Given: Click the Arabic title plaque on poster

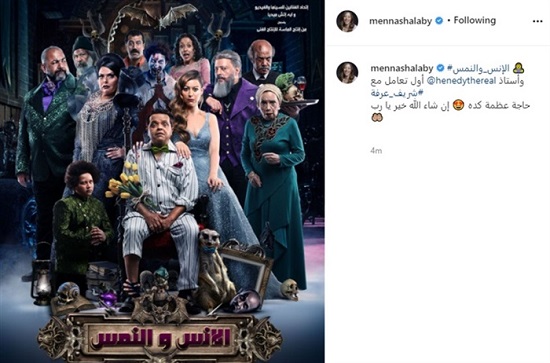Looking at the screenshot, I should [x=160, y=337].
